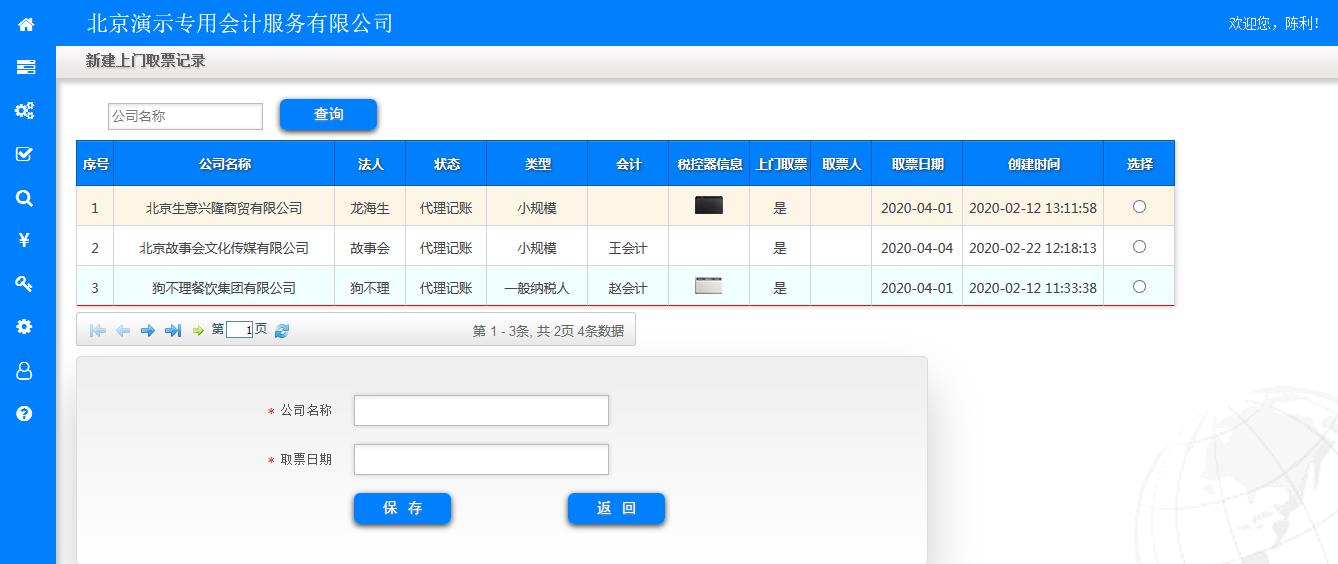Click the 公司名称 column header
The image size is (1338, 564).
pyautogui.click(x=224, y=164)
